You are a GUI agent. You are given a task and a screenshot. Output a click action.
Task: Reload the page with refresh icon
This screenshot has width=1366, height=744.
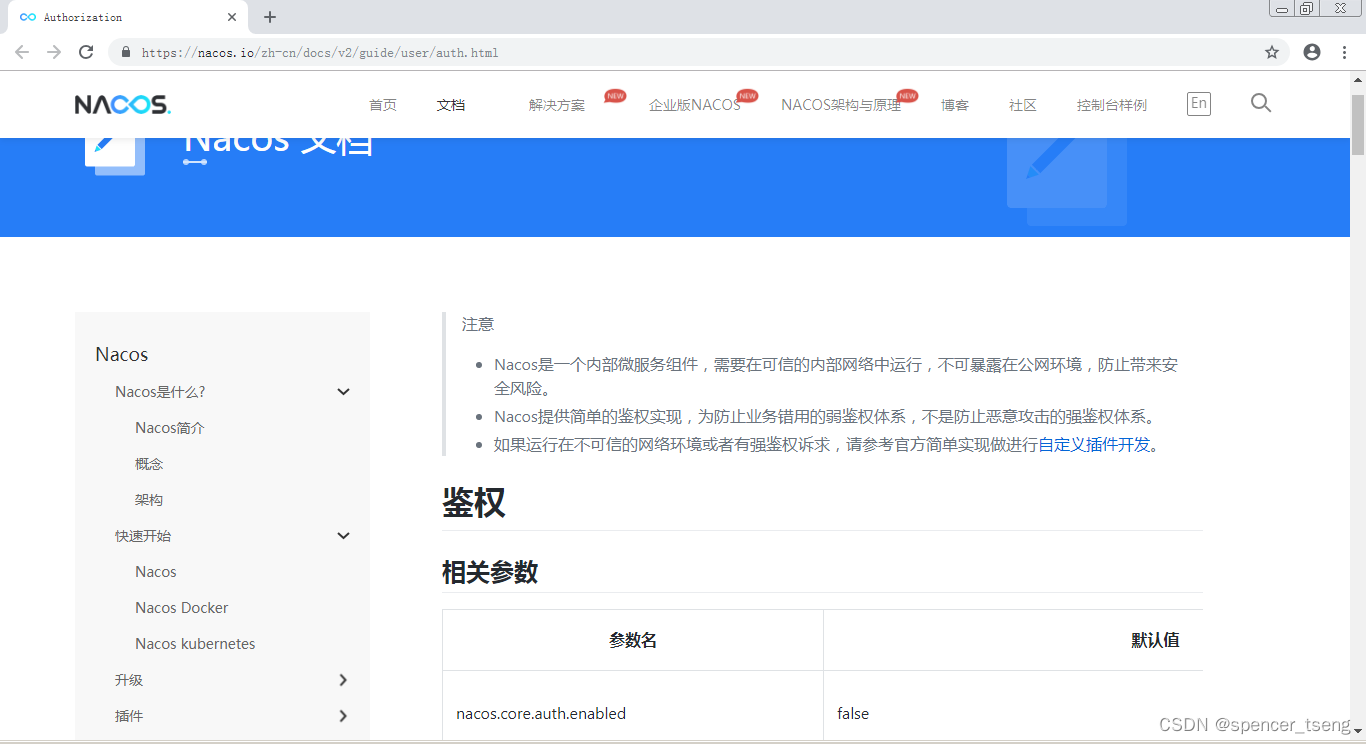pyautogui.click(x=86, y=52)
